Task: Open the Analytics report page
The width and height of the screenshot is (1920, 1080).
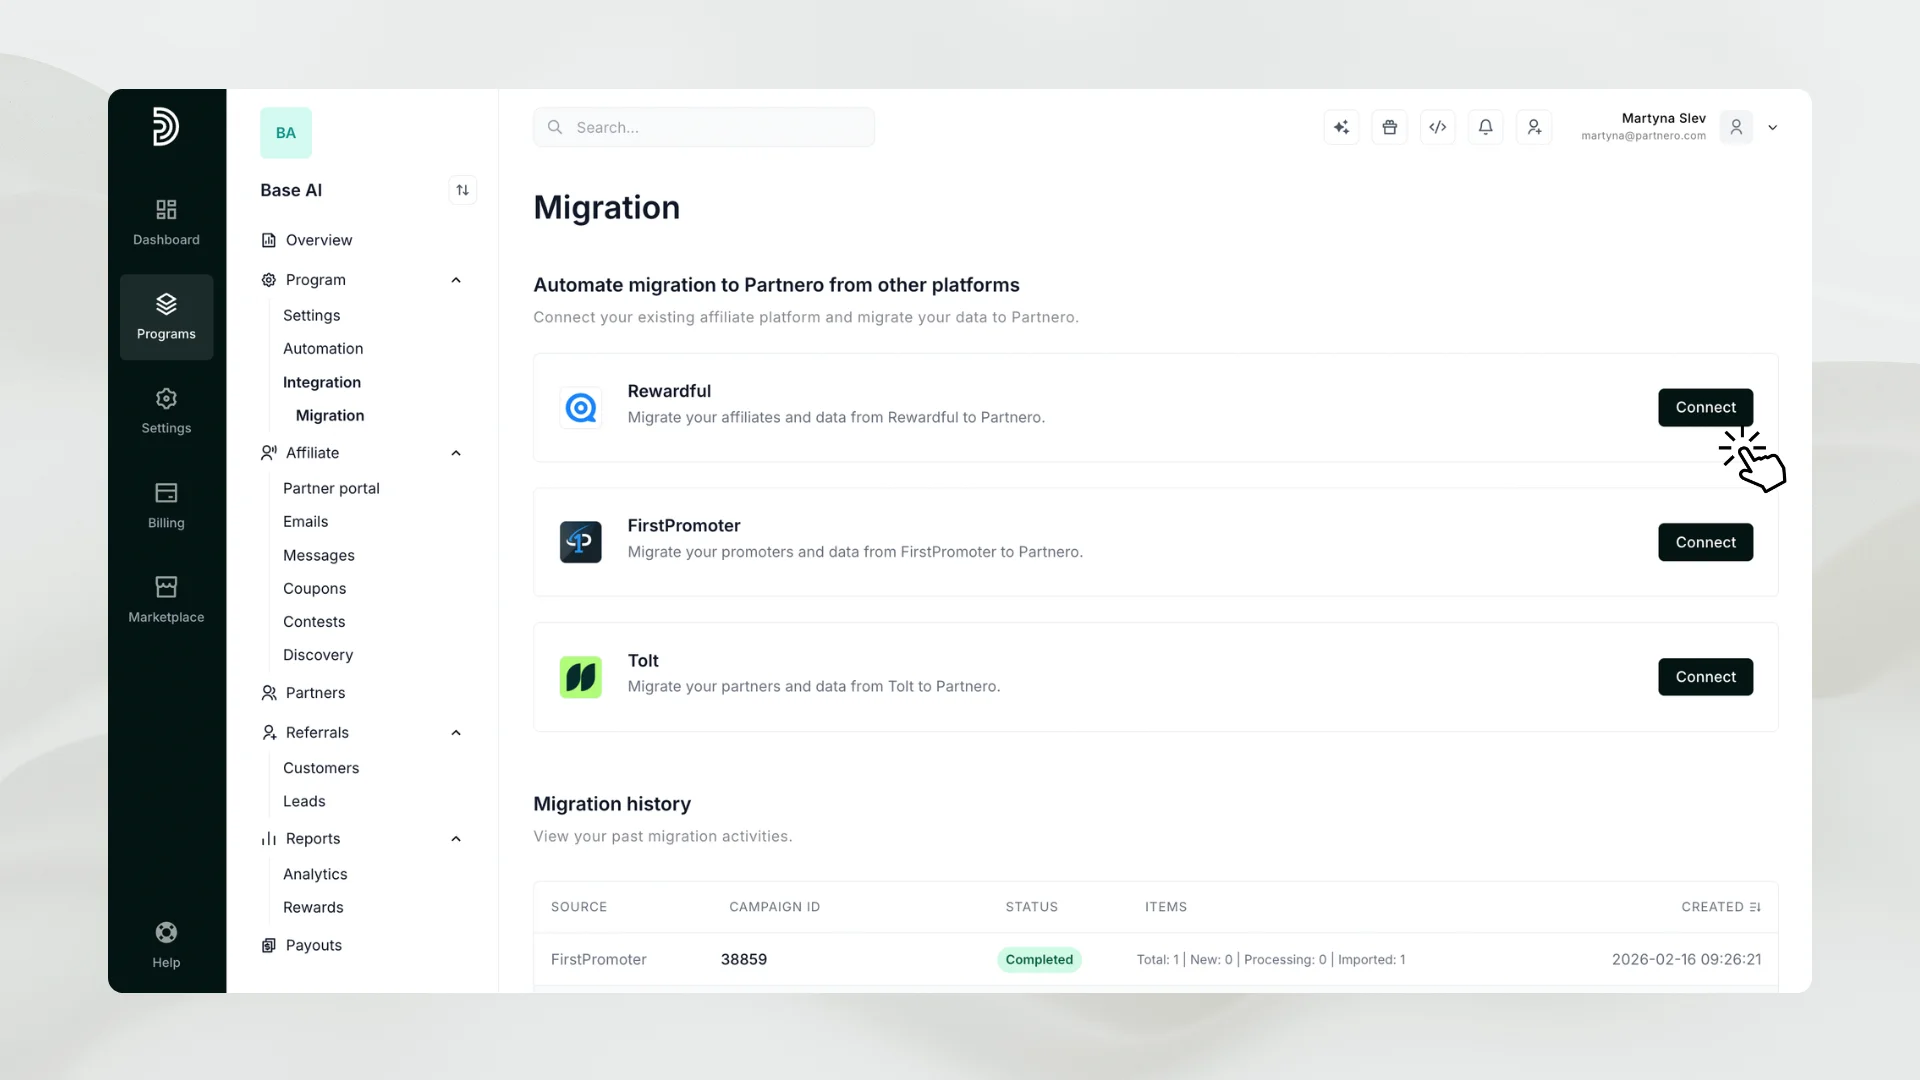Action: point(315,874)
